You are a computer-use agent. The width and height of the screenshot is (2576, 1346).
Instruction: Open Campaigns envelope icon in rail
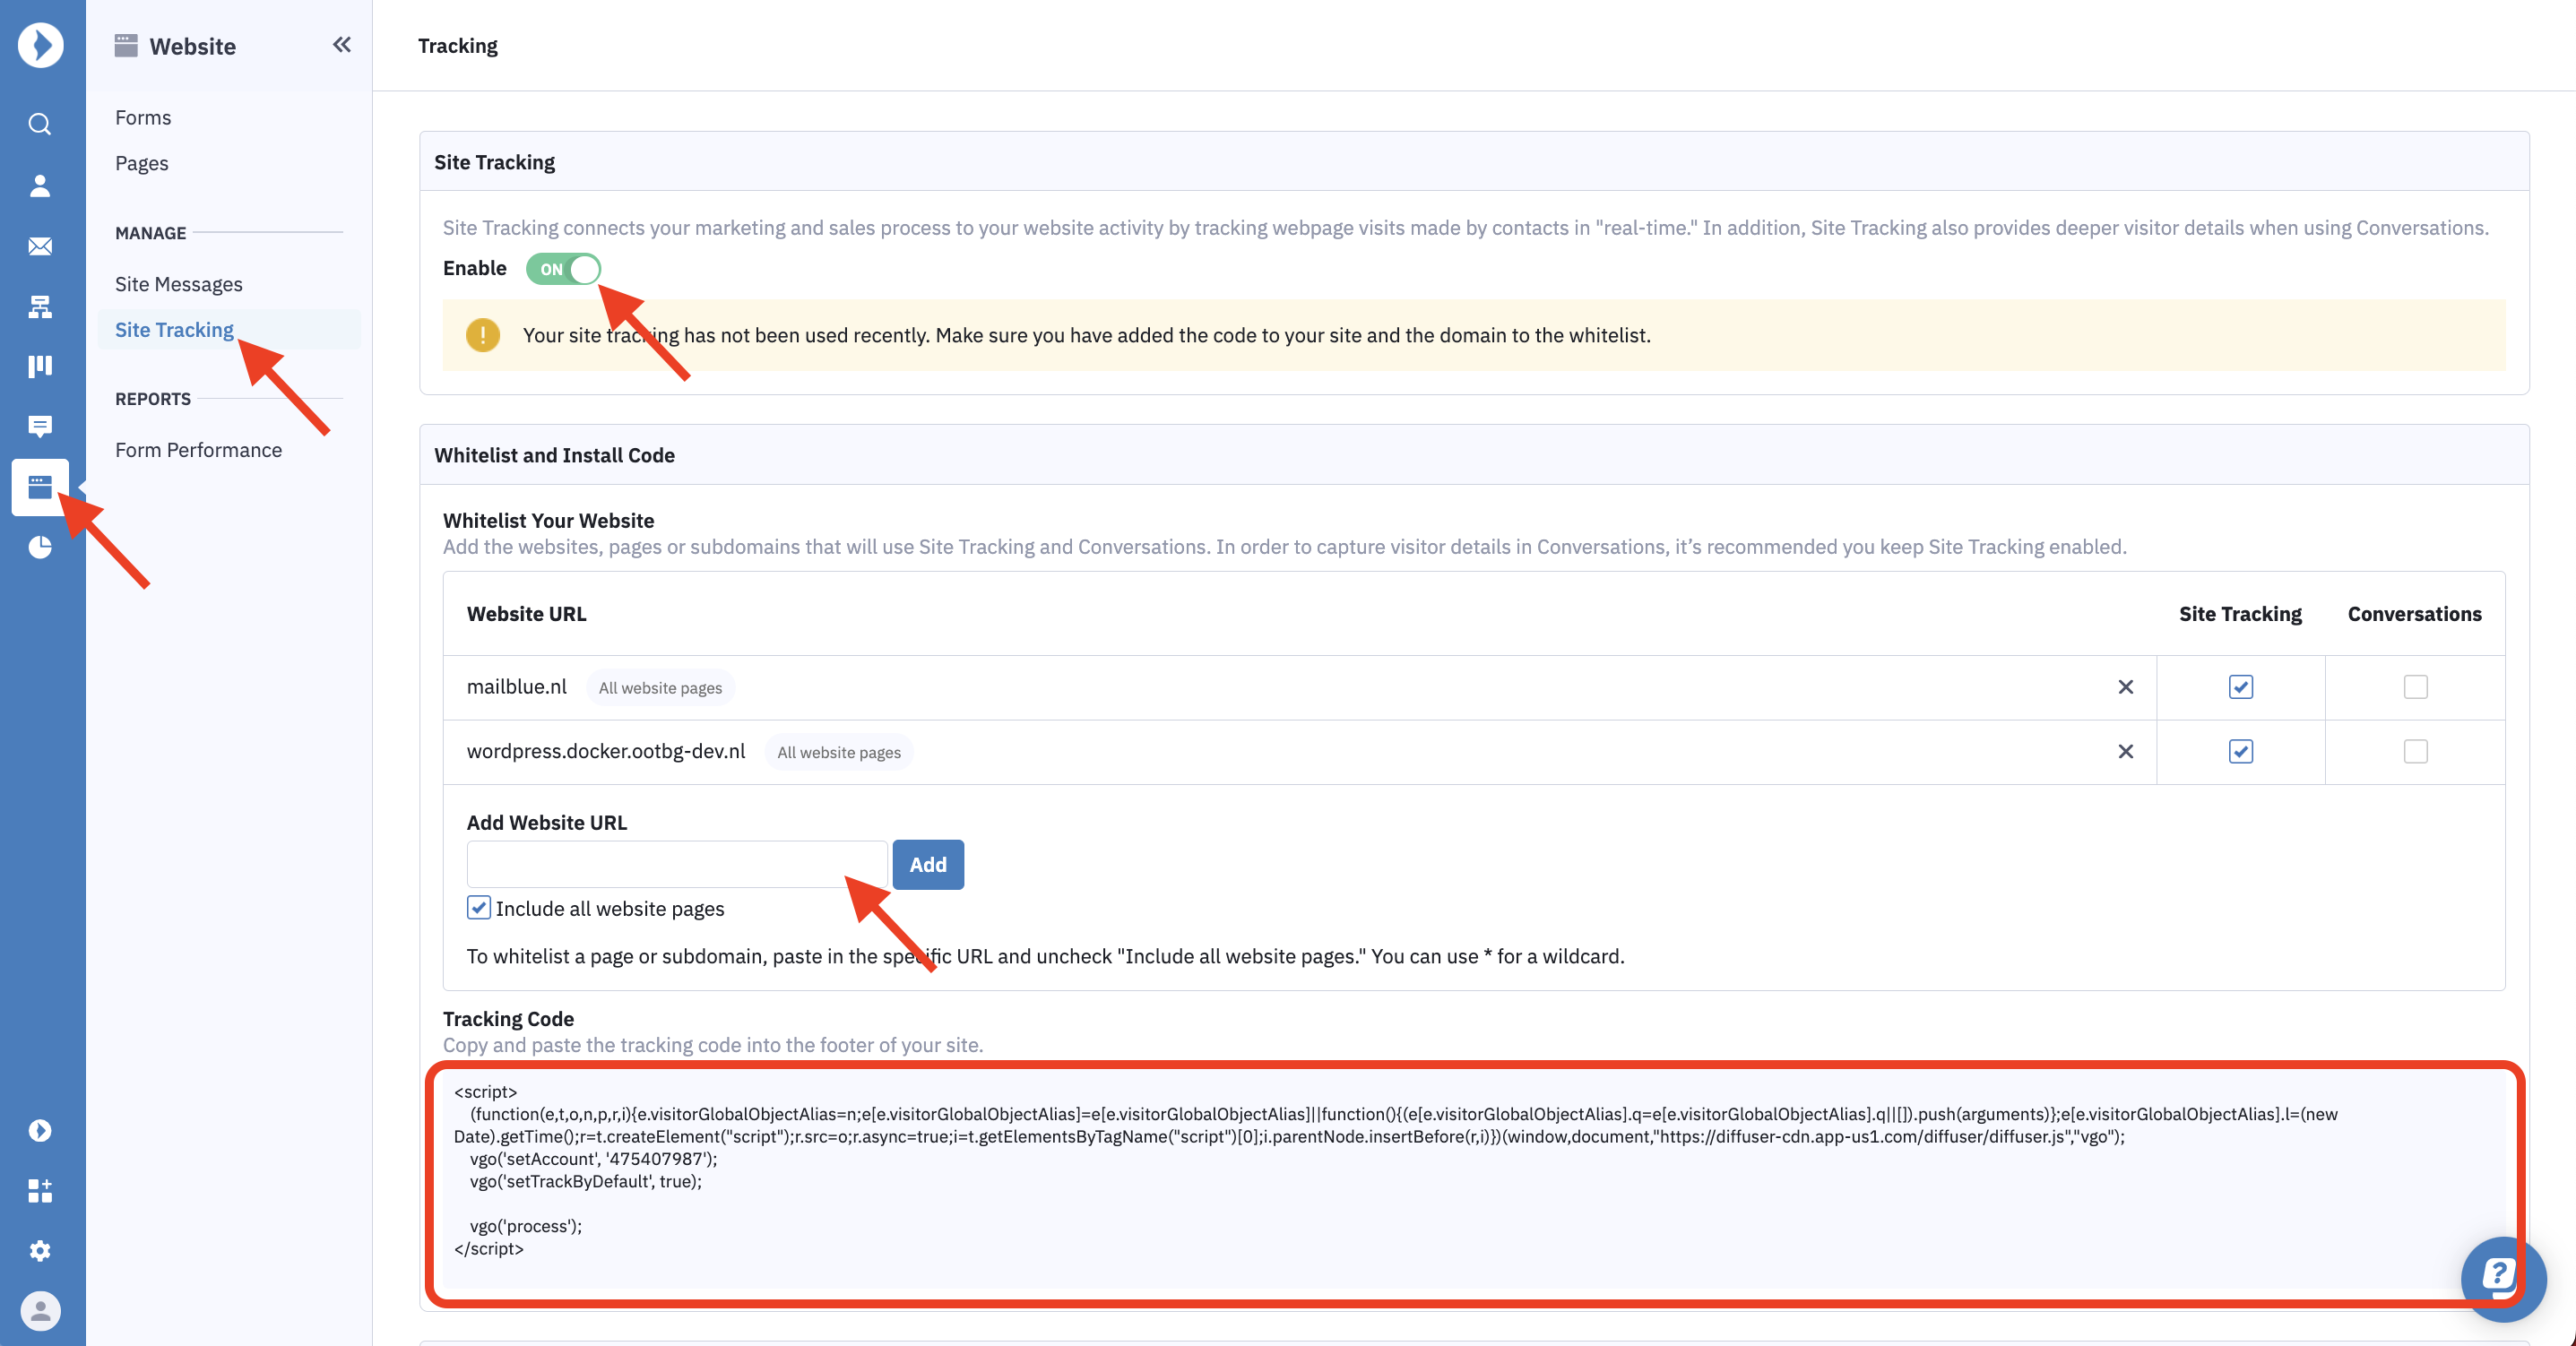(40, 246)
